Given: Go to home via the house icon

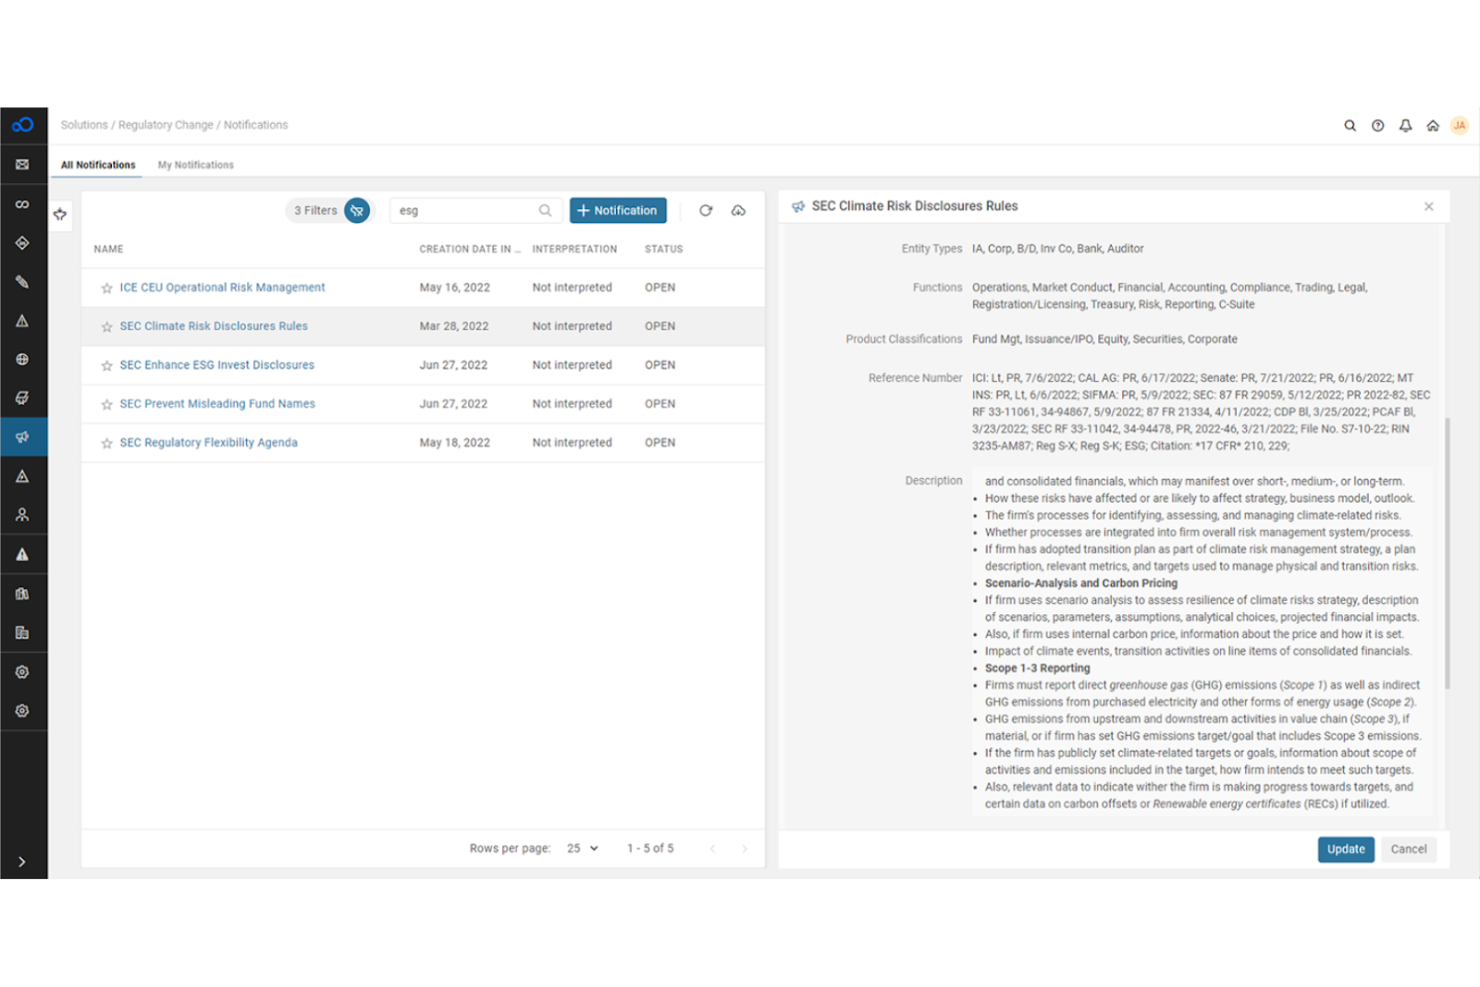Looking at the screenshot, I should [x=1433, y=126].
